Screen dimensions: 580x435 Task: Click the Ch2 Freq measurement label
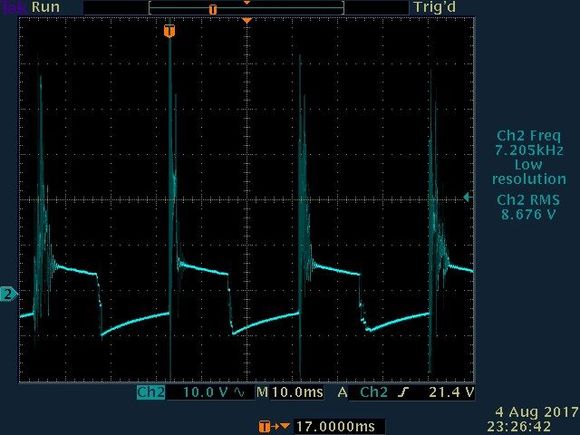point(529,136)
